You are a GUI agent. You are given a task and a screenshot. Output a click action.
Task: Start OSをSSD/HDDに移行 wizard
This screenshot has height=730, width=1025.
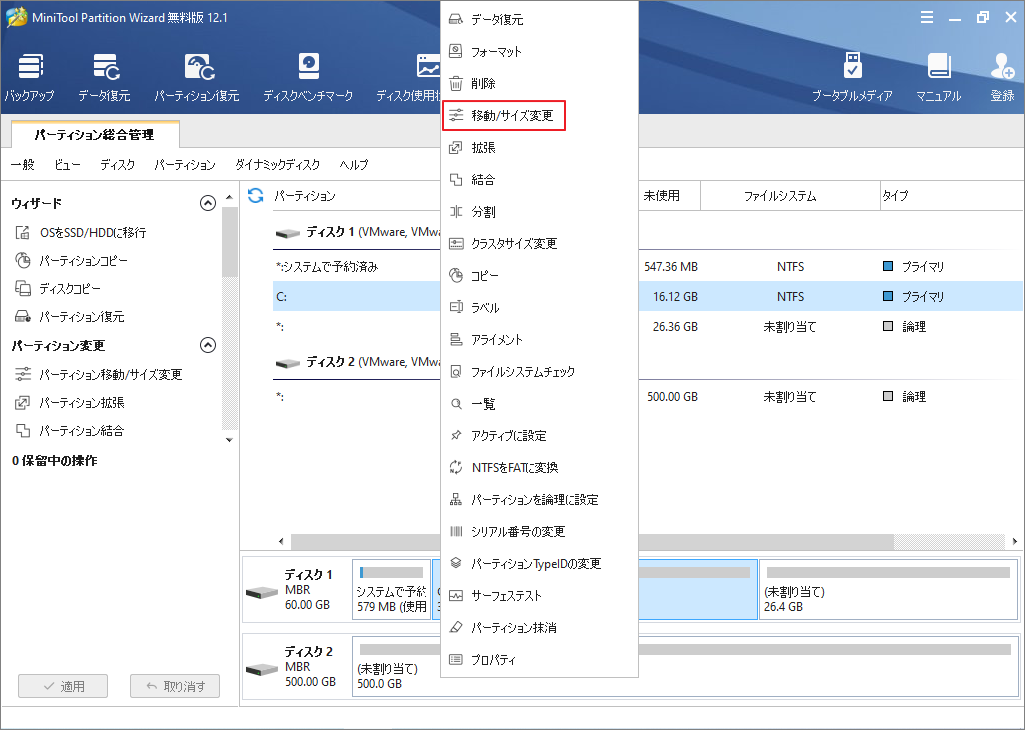tap(80, 232)
